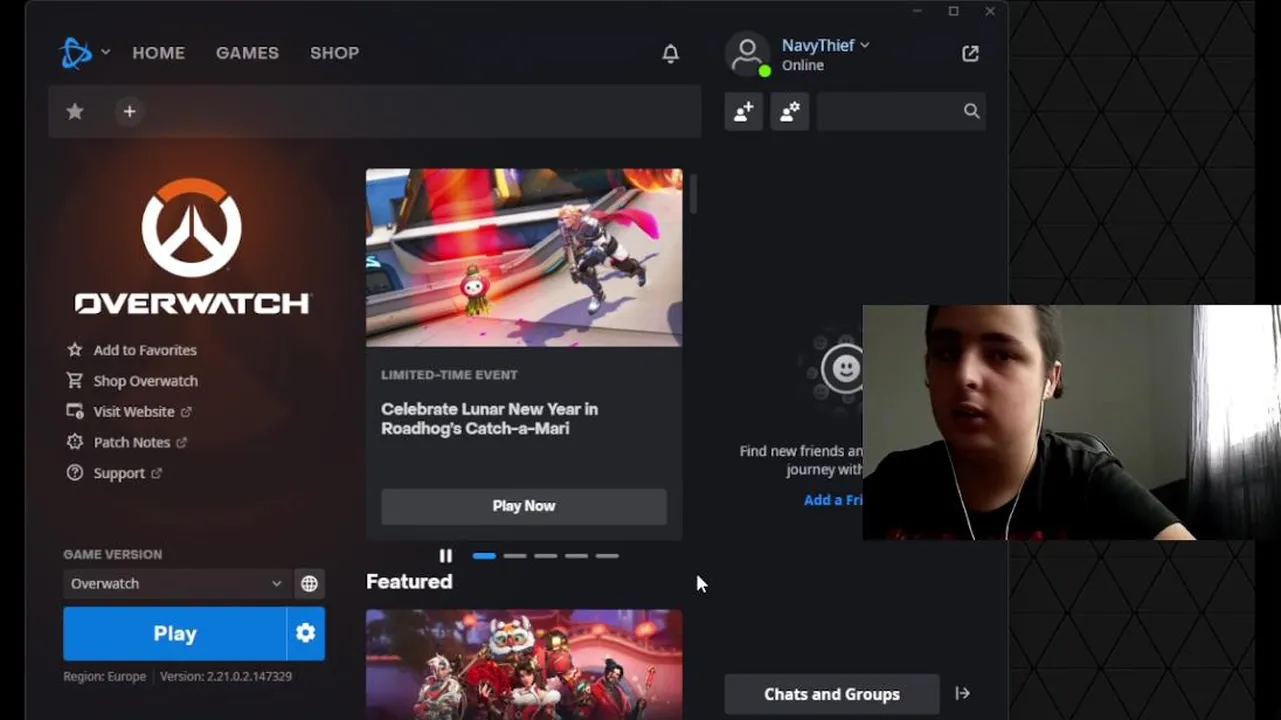Click the Overwatch logo
The height and width of the screenshot is (720, 1281).
(192, 246)
